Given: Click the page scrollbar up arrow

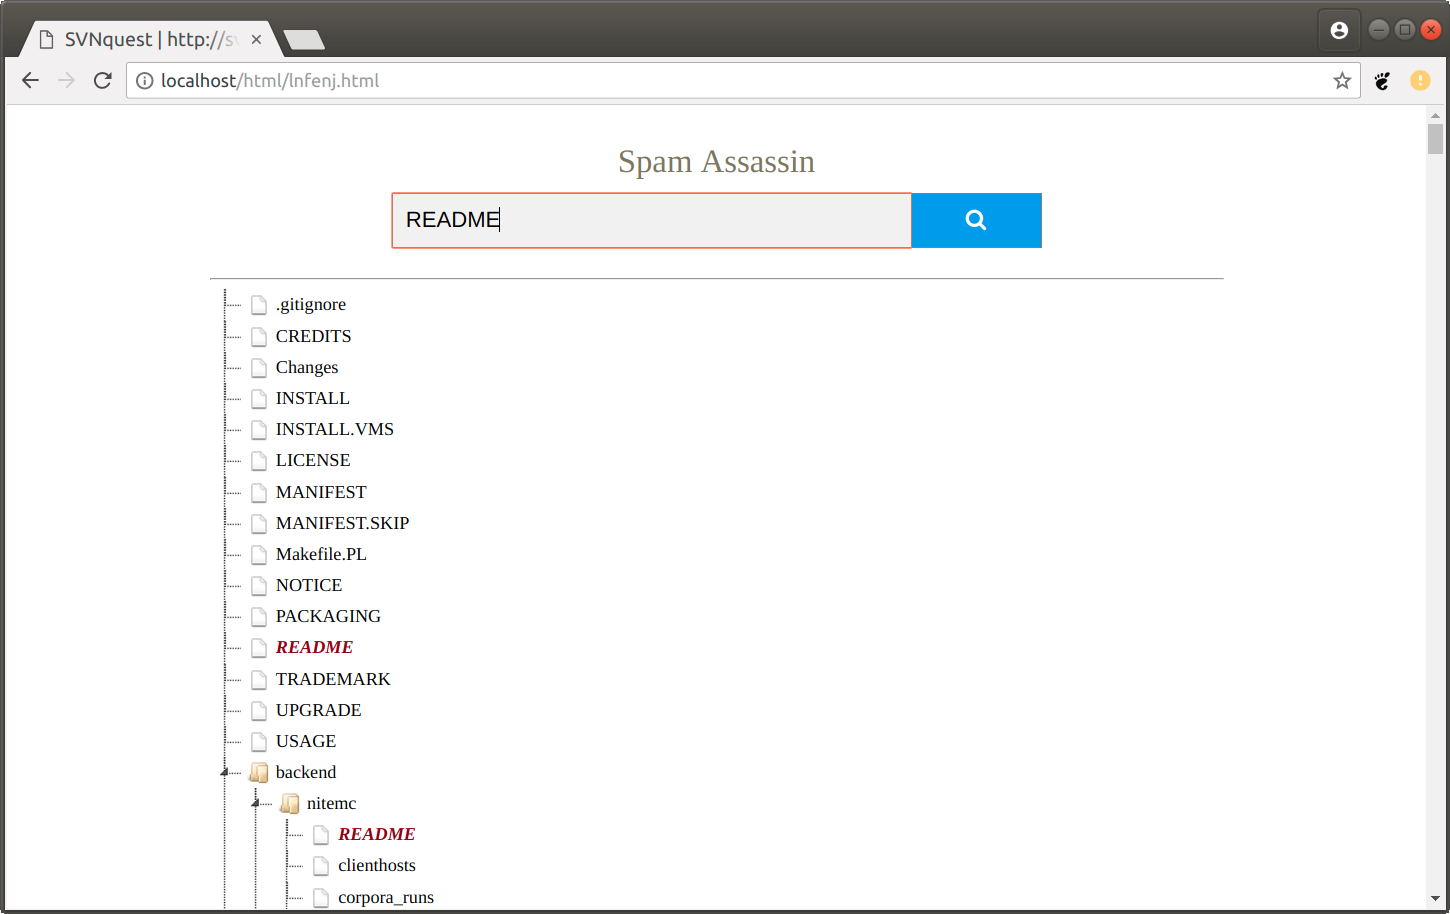Looking at the screenshot, I should [1435, 115].
